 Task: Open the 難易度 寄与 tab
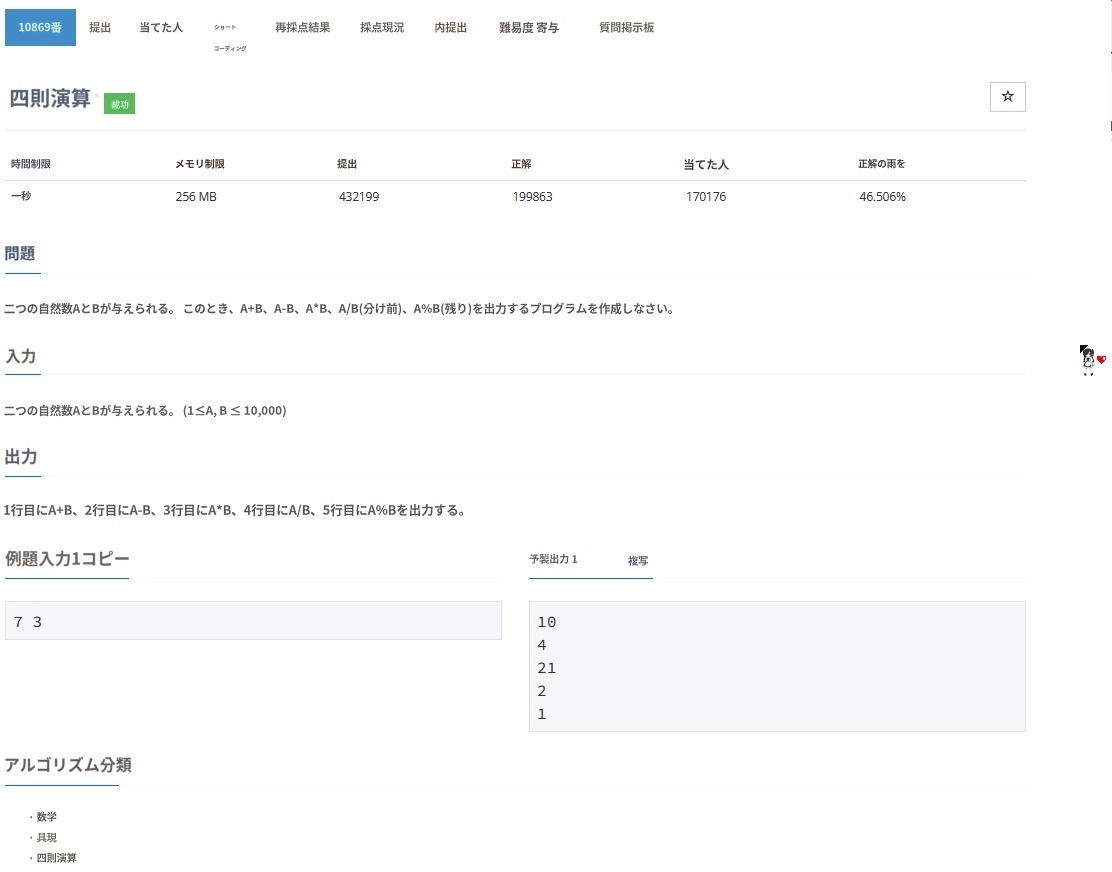pos(529,28)
